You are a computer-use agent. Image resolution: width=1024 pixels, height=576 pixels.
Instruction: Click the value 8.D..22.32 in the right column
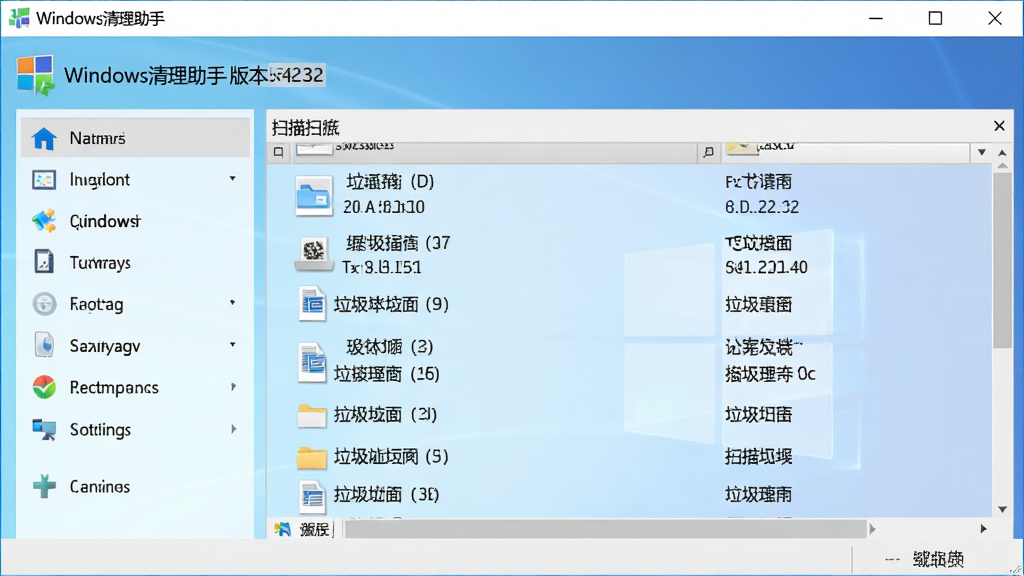[761, 207]
